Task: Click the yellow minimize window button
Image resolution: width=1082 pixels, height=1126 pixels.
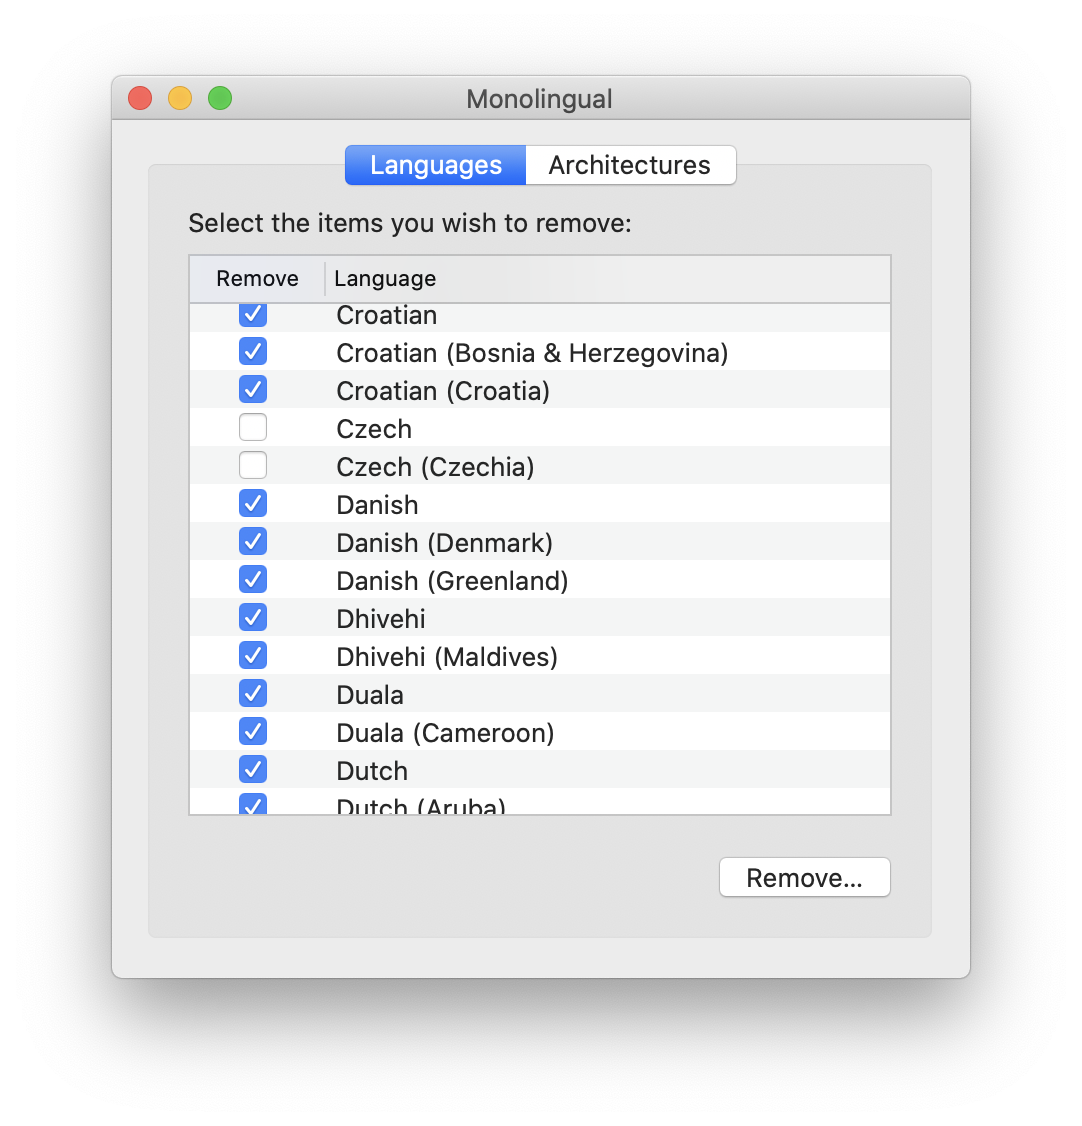Action: coord(180,98)
